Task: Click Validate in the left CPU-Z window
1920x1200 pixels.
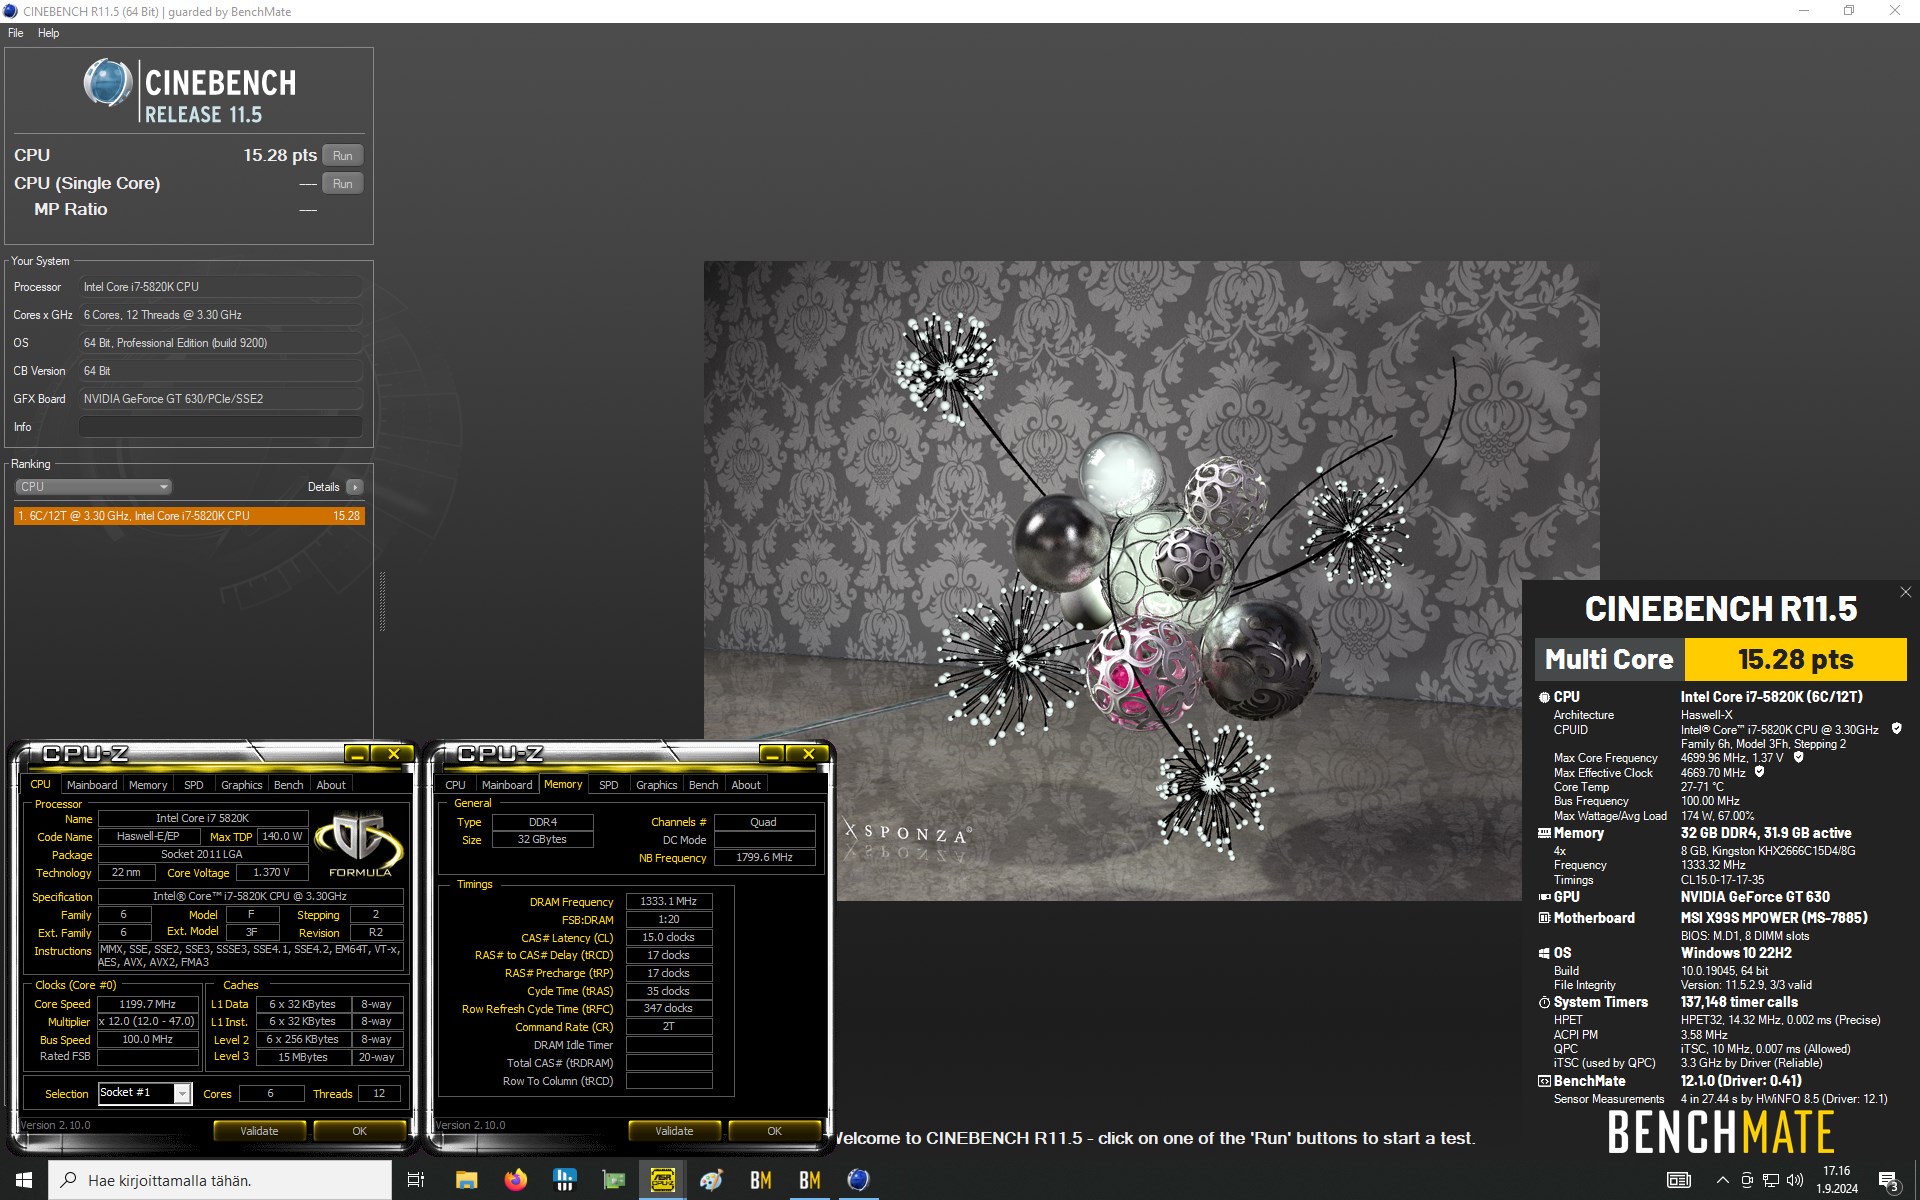Action: 259,1131
